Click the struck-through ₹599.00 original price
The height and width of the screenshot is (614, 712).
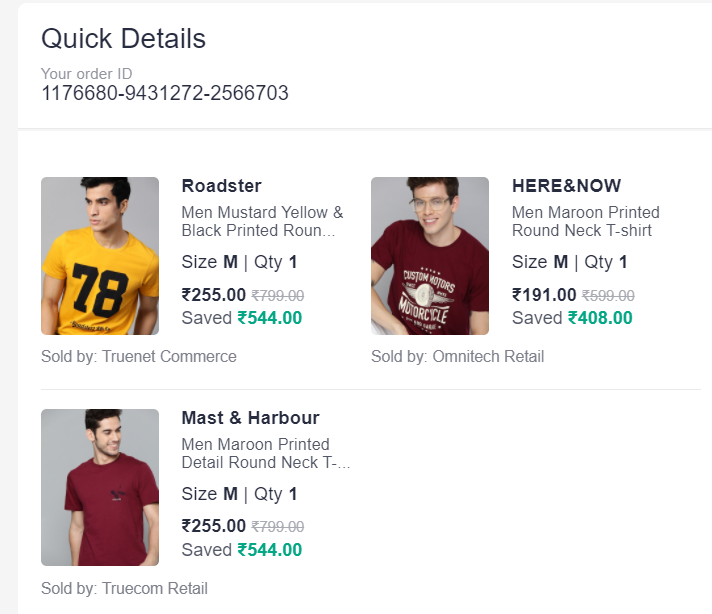point(608,296)
